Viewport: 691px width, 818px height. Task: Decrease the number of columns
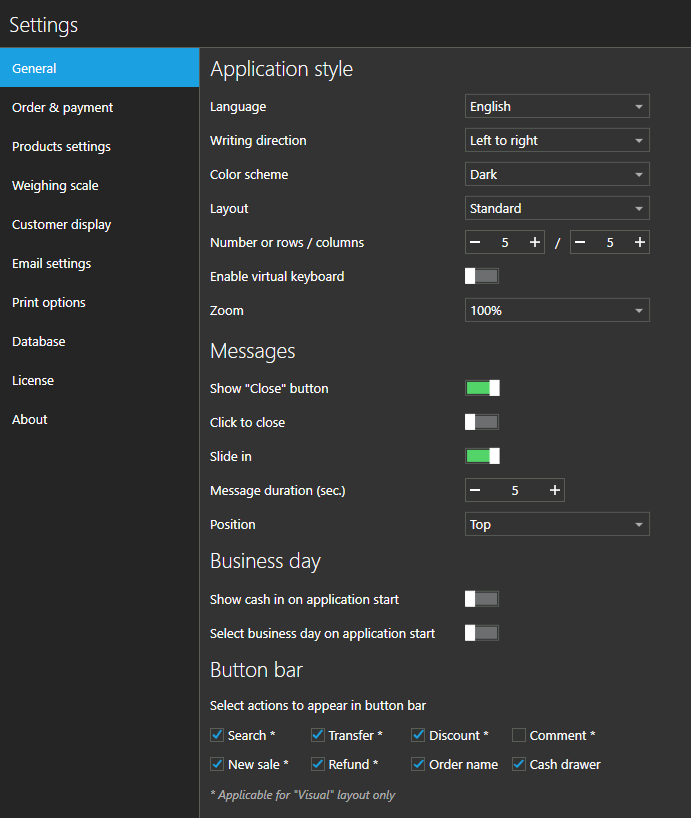click(580, 242)
